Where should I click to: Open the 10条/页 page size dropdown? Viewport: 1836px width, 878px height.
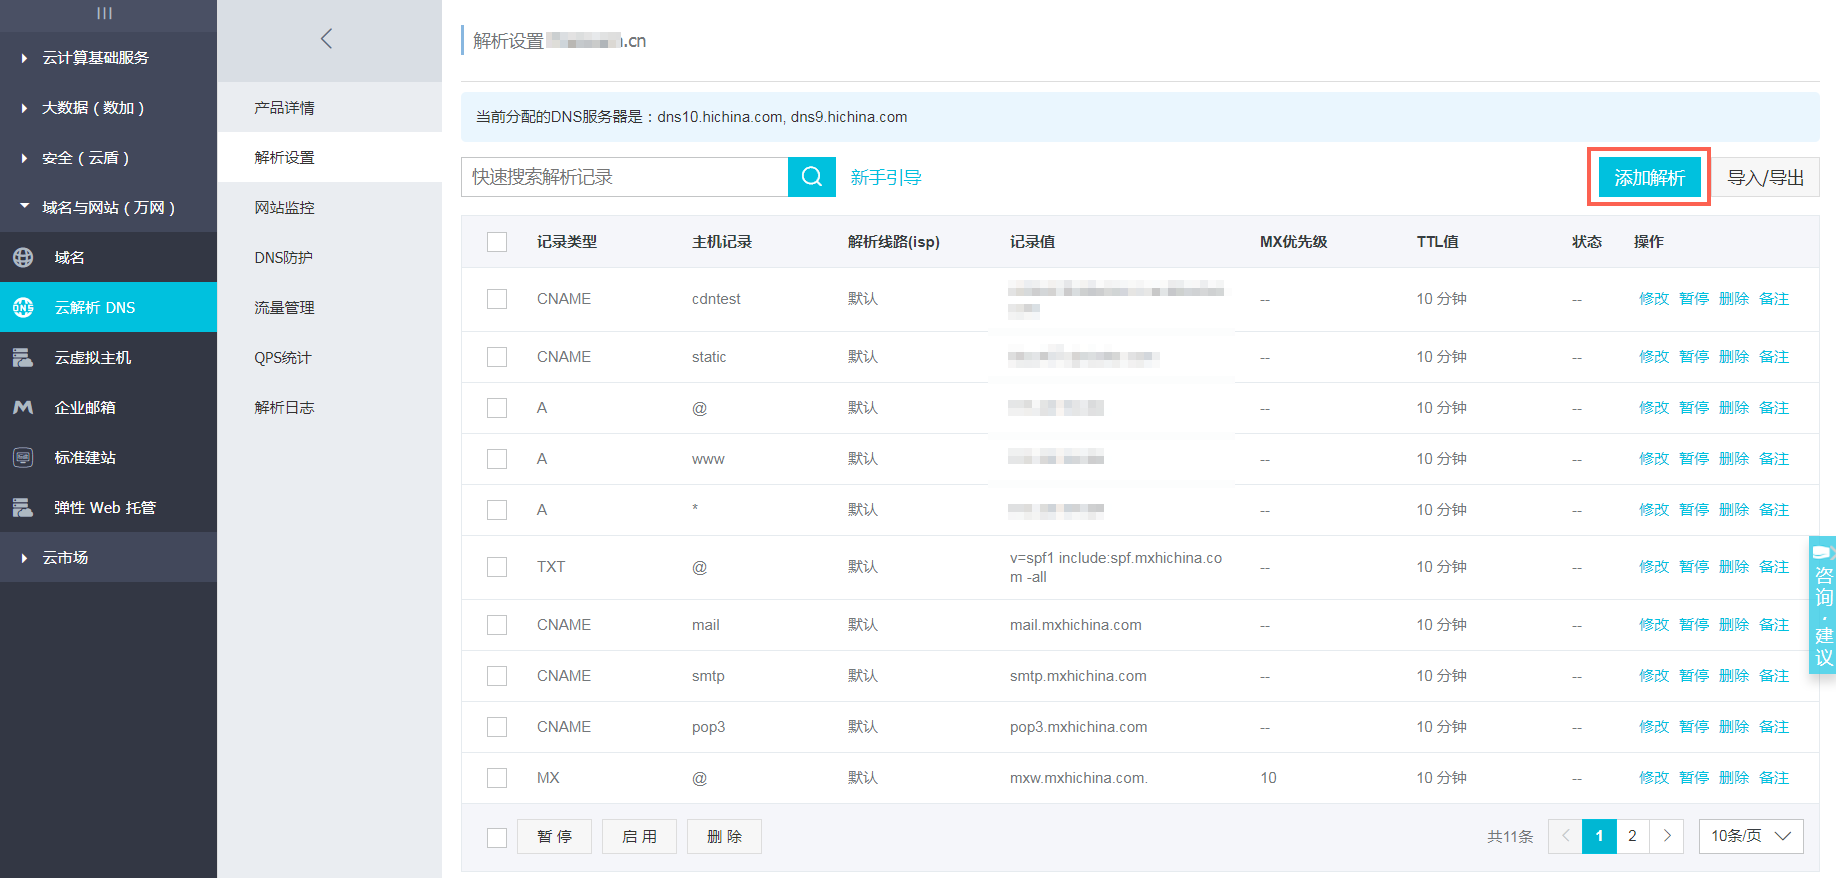[x=1751, y=836]
